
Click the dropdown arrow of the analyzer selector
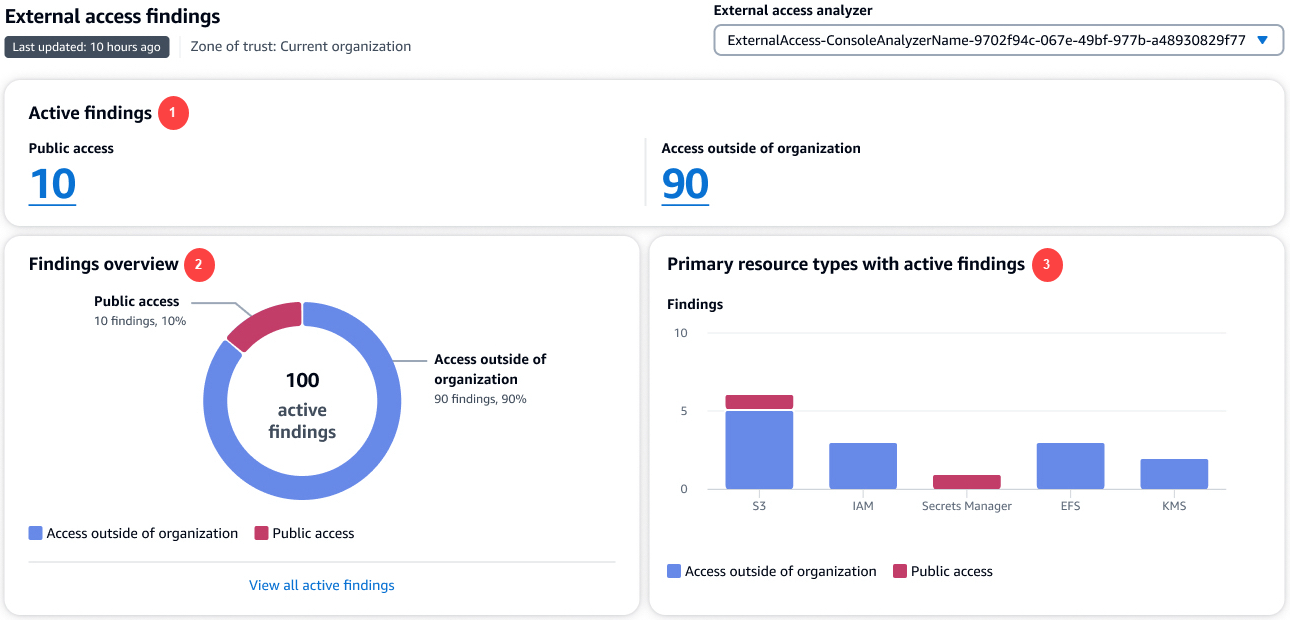1262,41
